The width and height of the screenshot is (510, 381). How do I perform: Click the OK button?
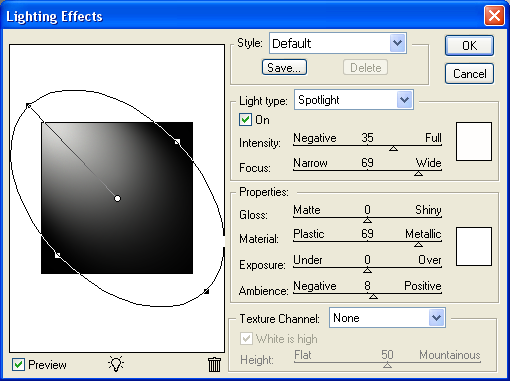point(469,45)
